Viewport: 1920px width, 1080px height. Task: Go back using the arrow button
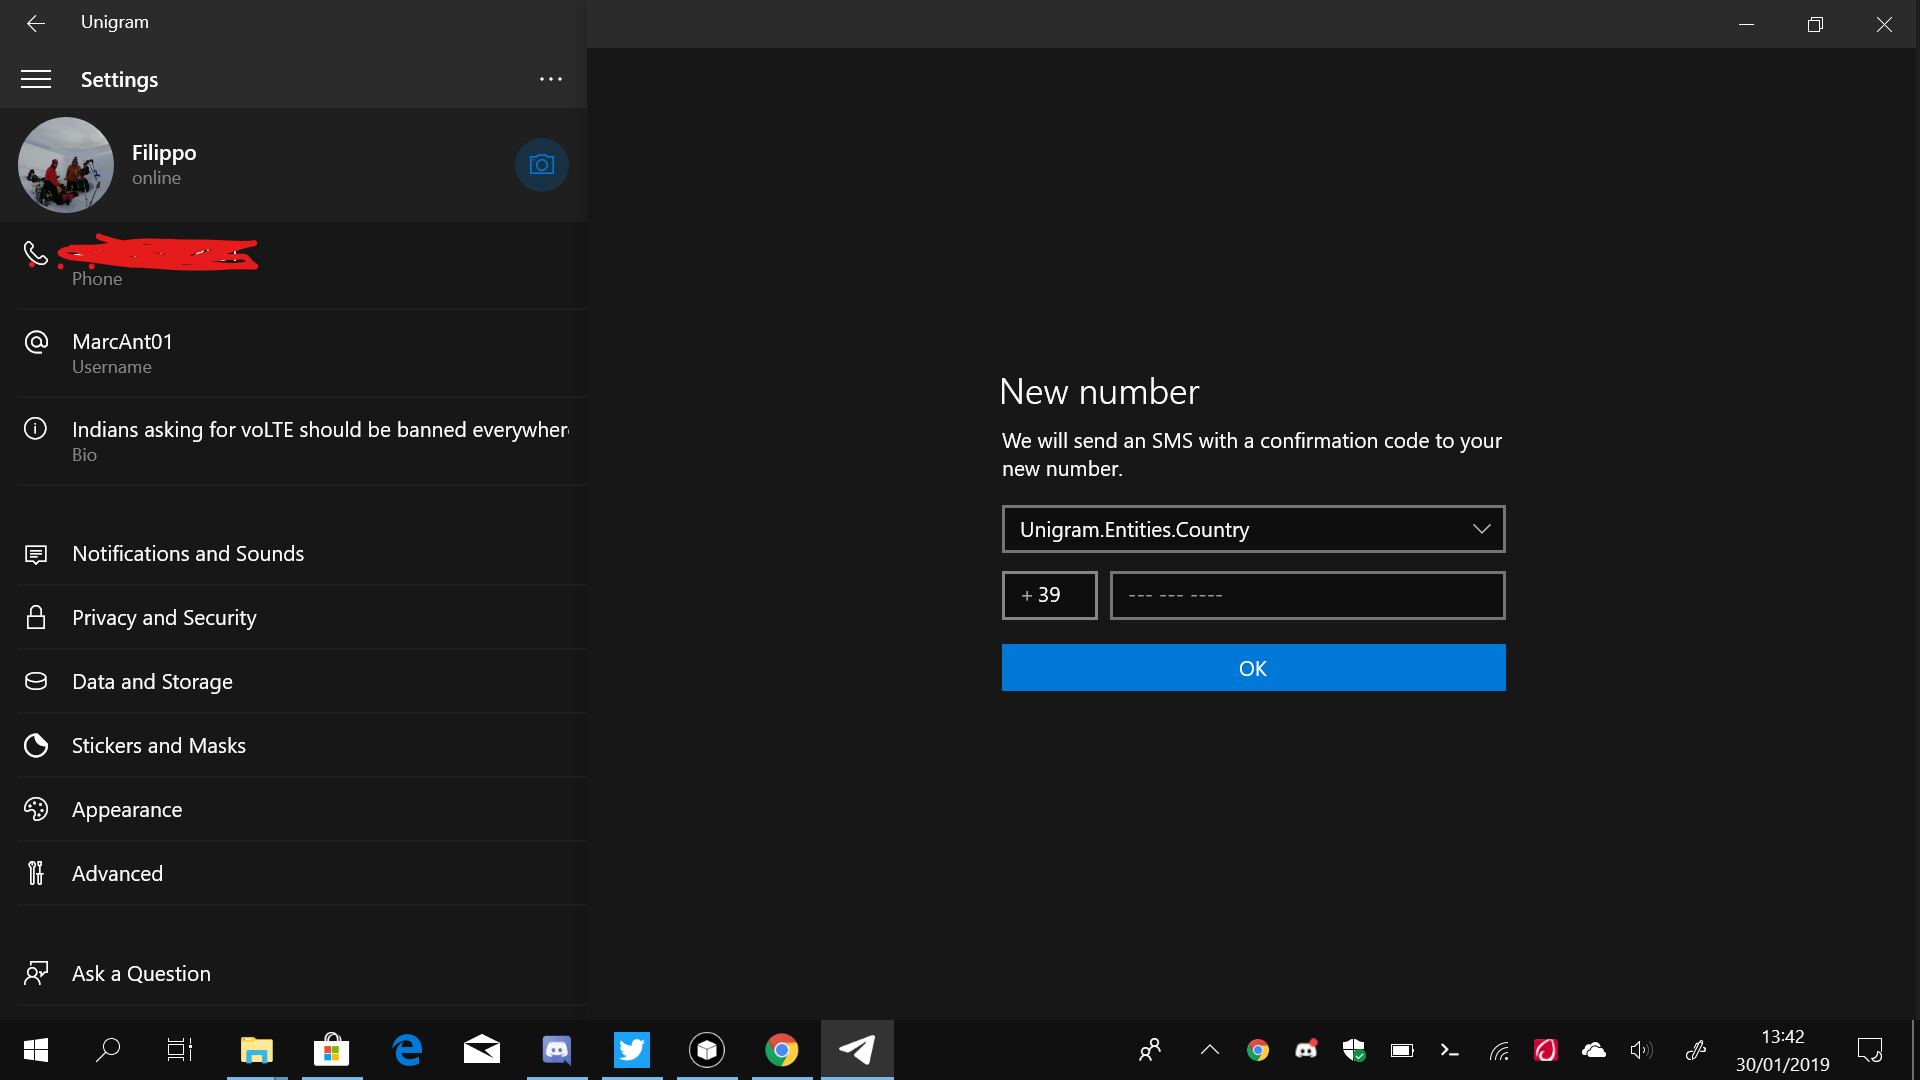36,23
